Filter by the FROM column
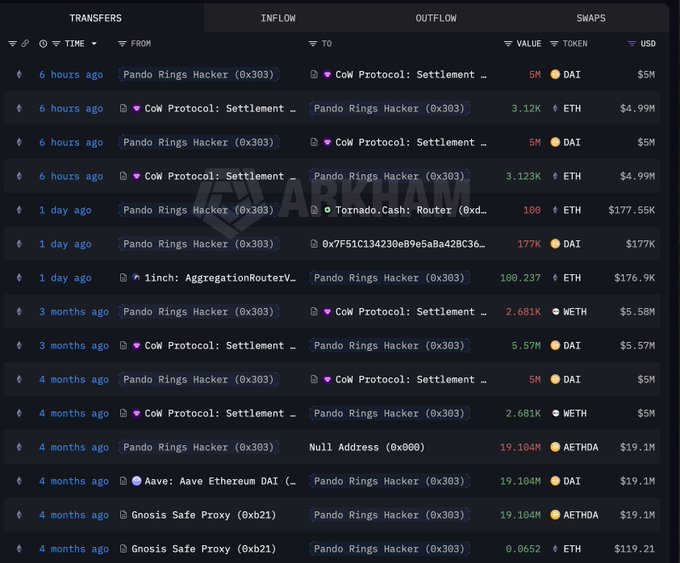The image size is (680, 563). coord(122,43)
